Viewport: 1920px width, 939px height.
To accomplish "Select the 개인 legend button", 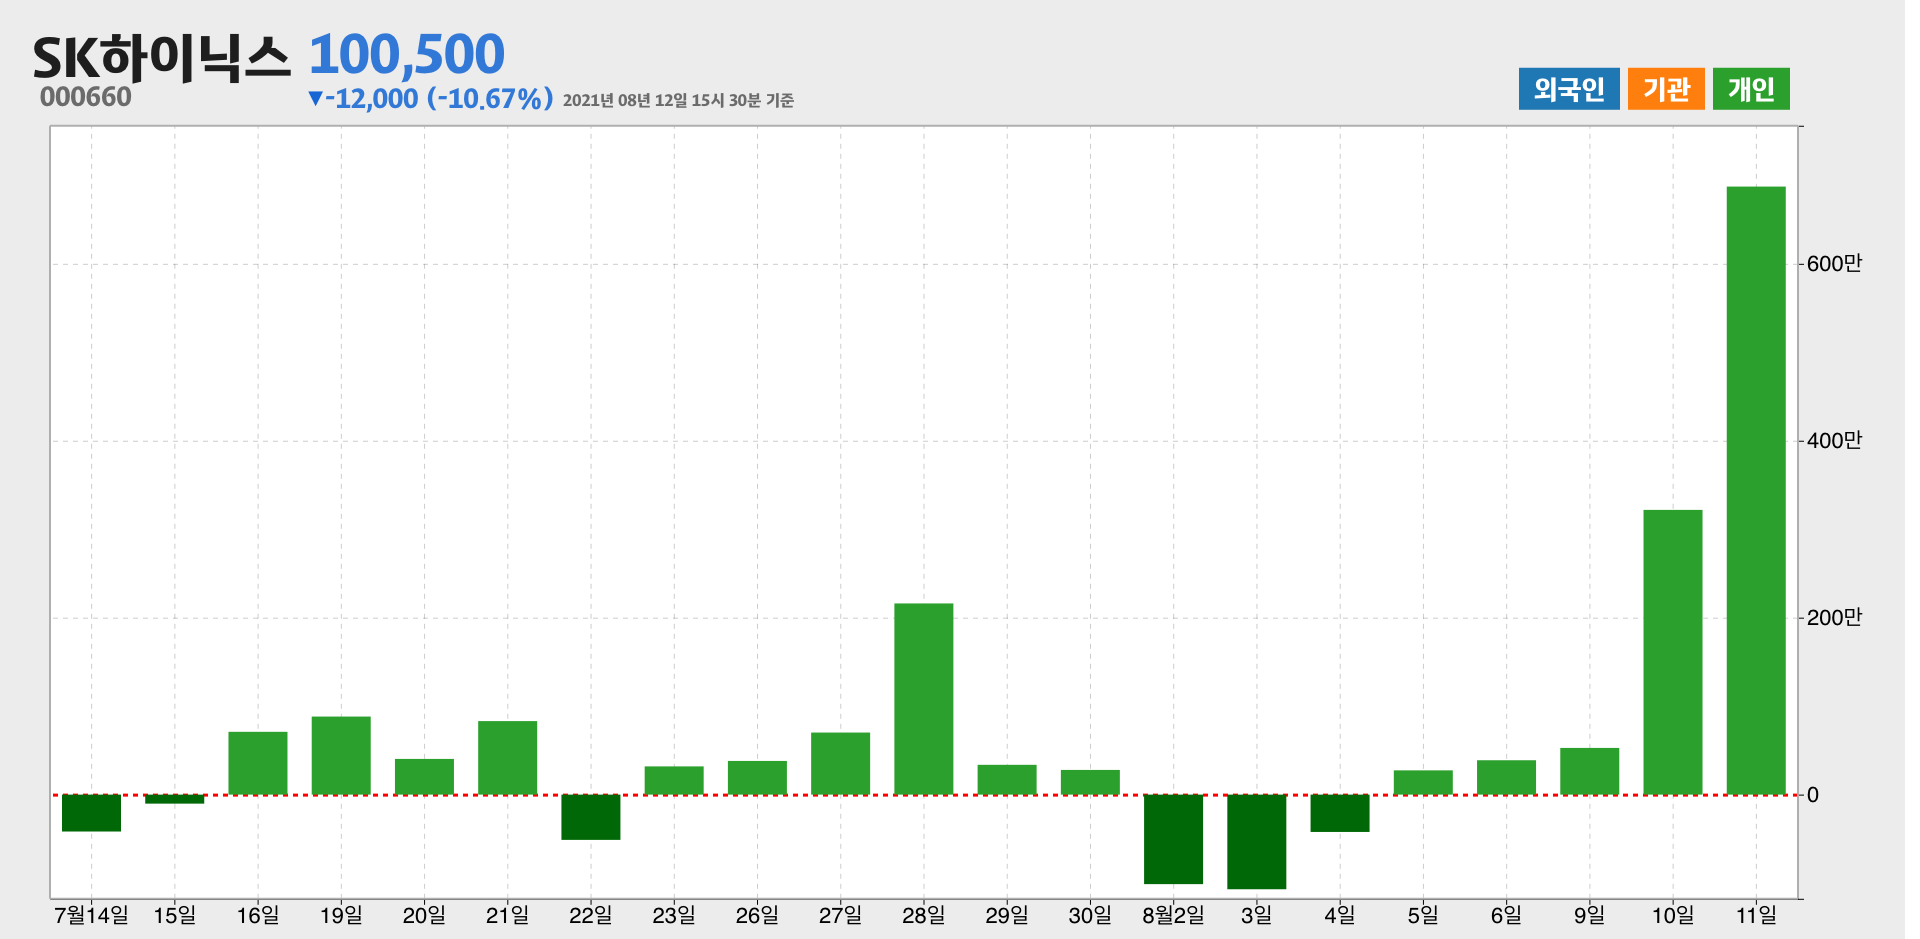I will click(1750, 89).
